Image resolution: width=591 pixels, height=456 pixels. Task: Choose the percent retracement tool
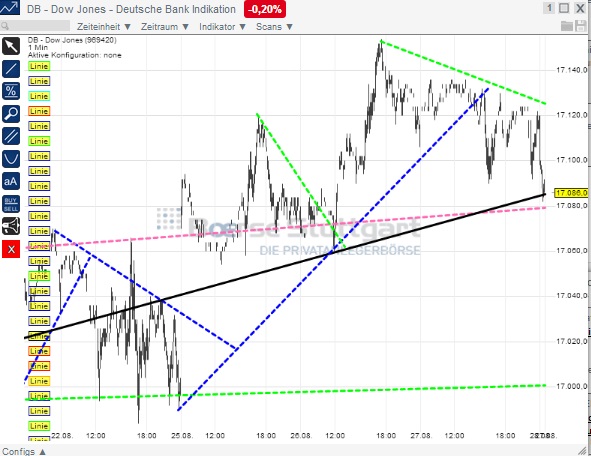point(11,91)
